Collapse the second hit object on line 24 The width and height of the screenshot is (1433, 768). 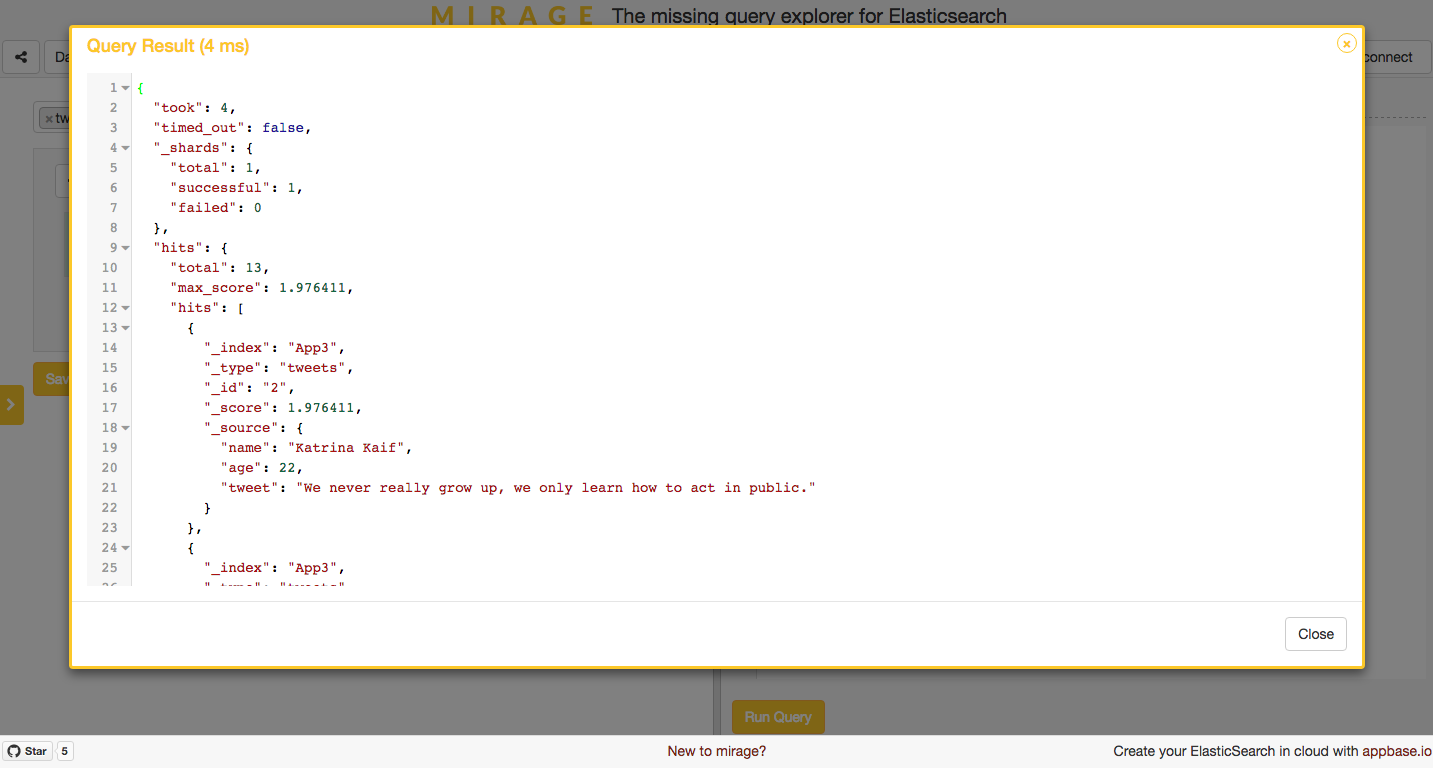point(125,548)
